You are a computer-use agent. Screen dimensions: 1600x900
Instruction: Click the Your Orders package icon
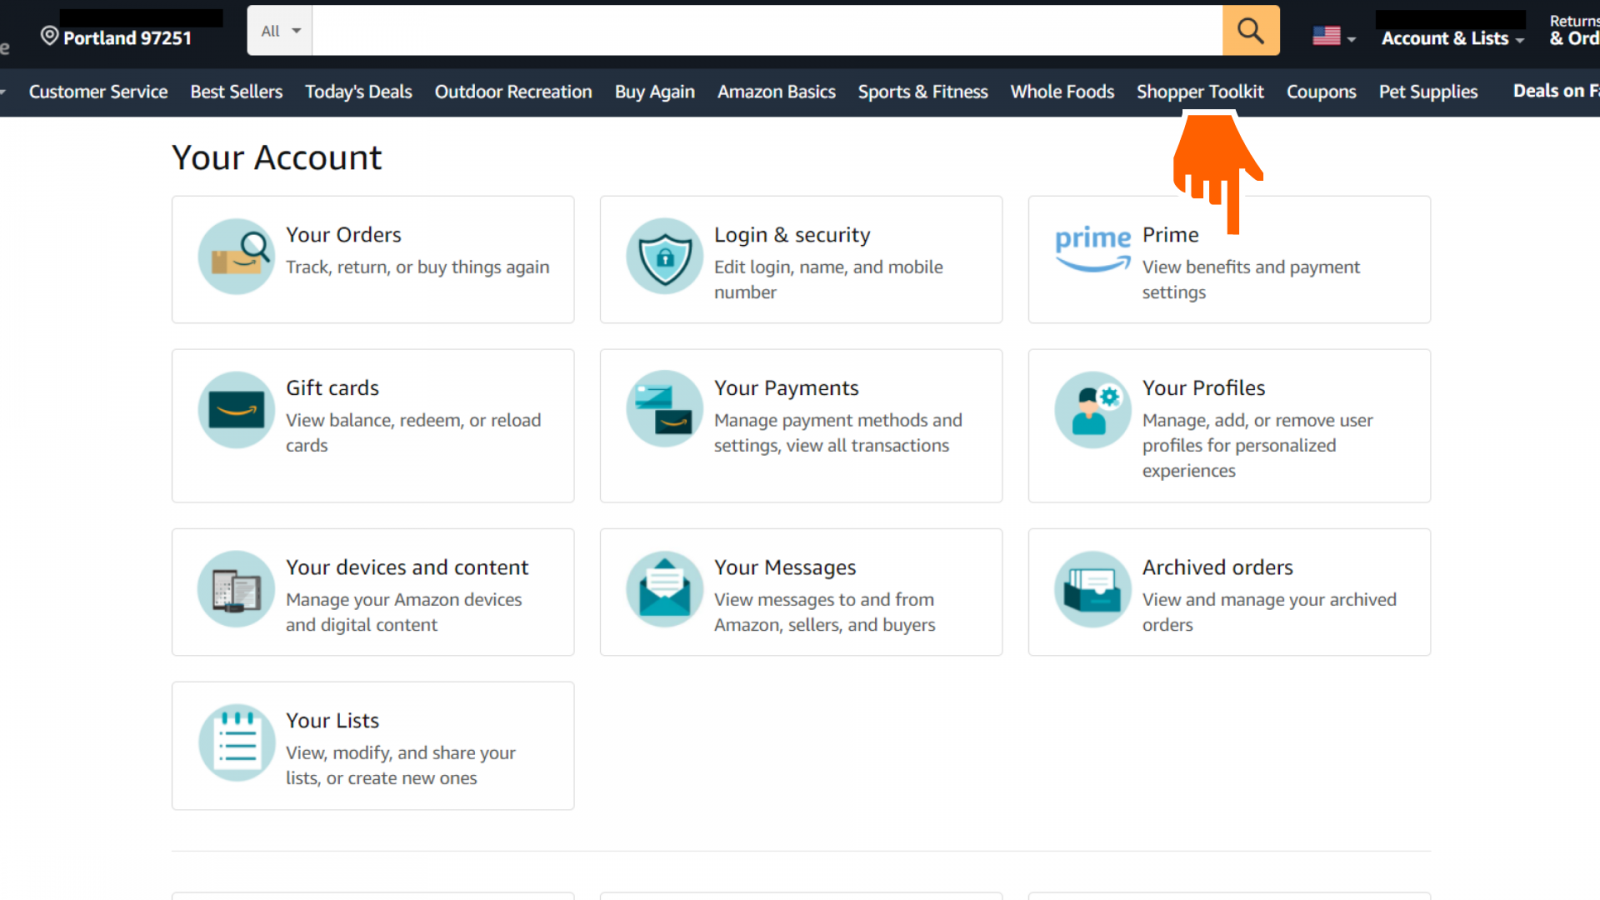pos(236,256)
